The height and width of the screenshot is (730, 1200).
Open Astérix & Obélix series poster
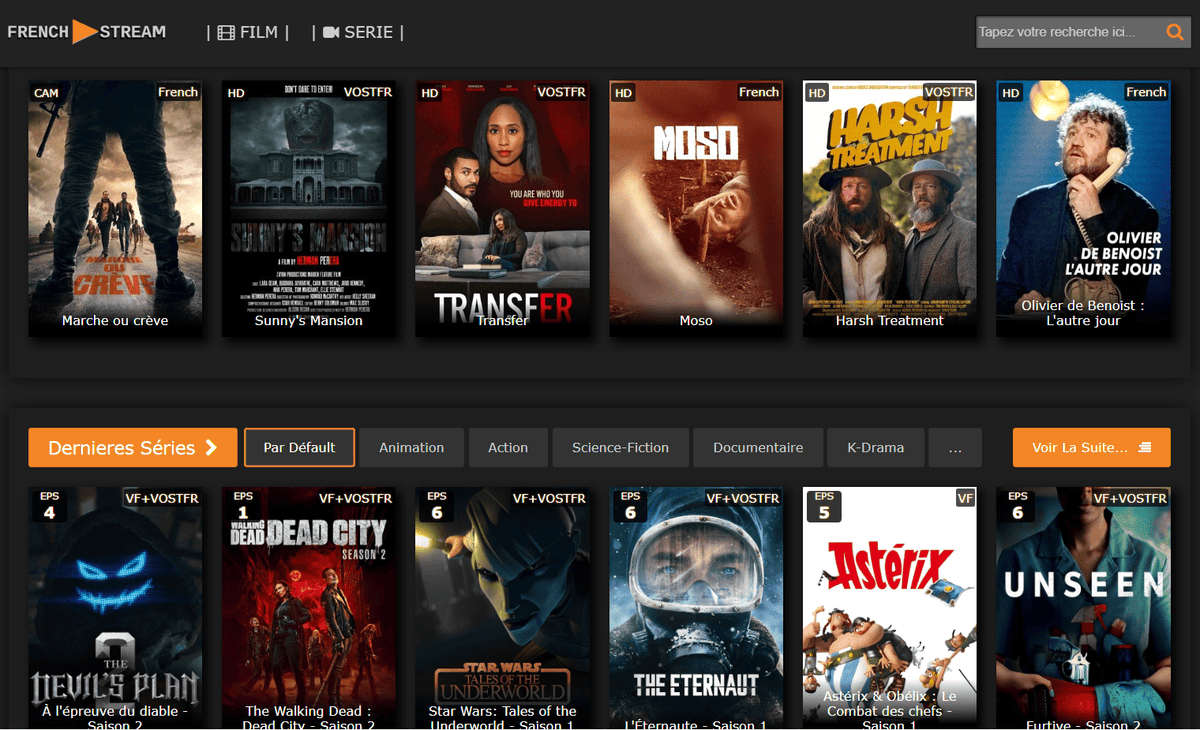pyautogui.click(x=890, y=608)
